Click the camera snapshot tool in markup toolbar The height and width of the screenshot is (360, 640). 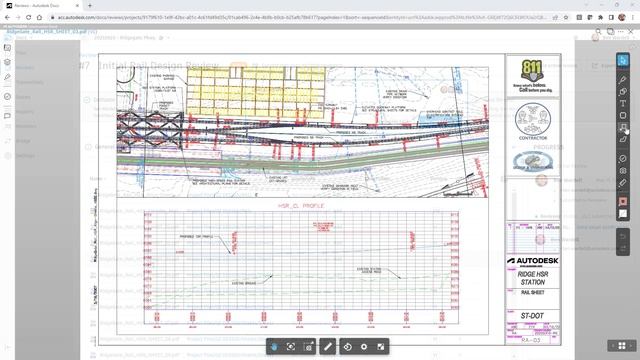tap(622, 171)
